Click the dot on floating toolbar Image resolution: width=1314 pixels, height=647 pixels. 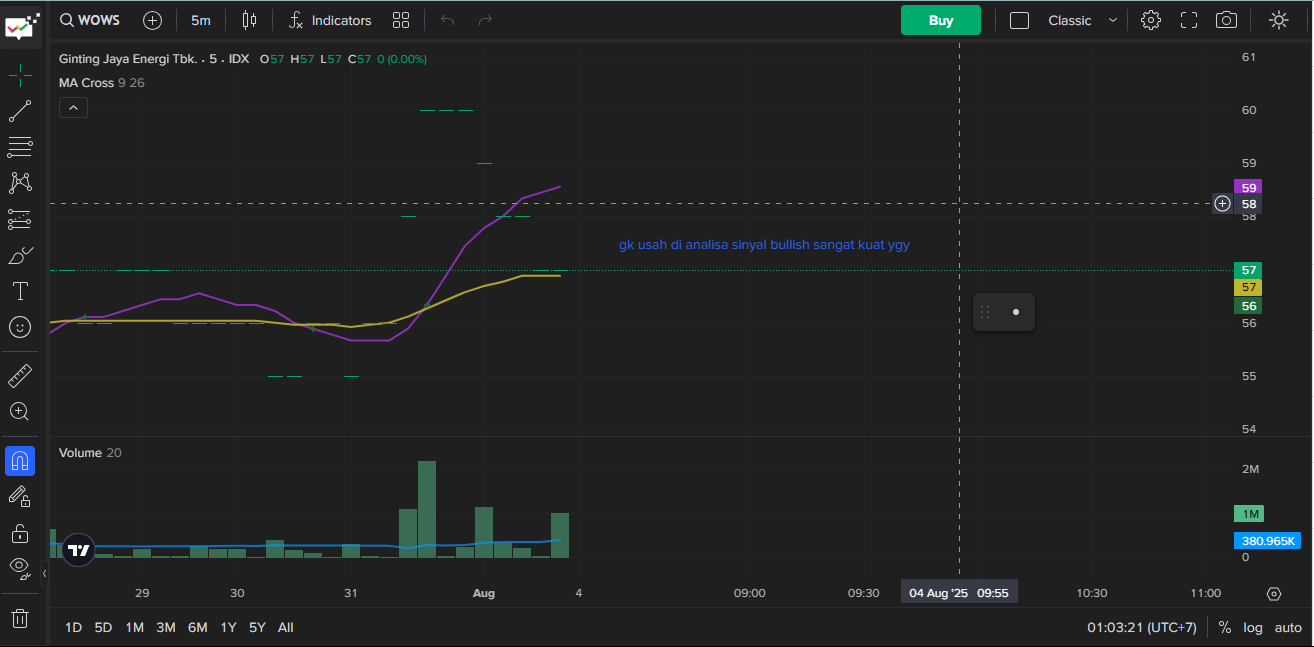pyautogui.click(x=1016, y=312)
